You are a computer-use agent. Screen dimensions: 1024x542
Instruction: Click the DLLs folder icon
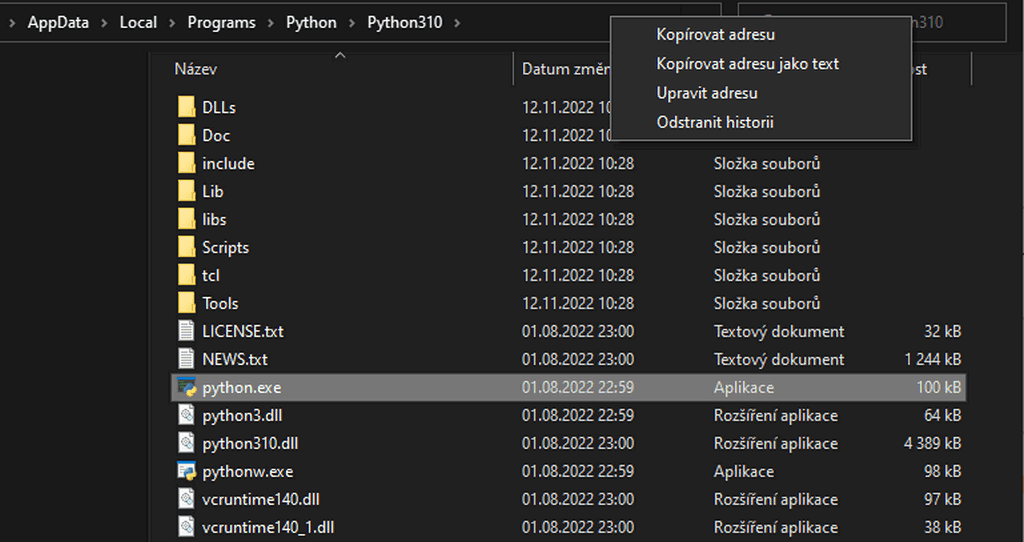coord(187,107)
